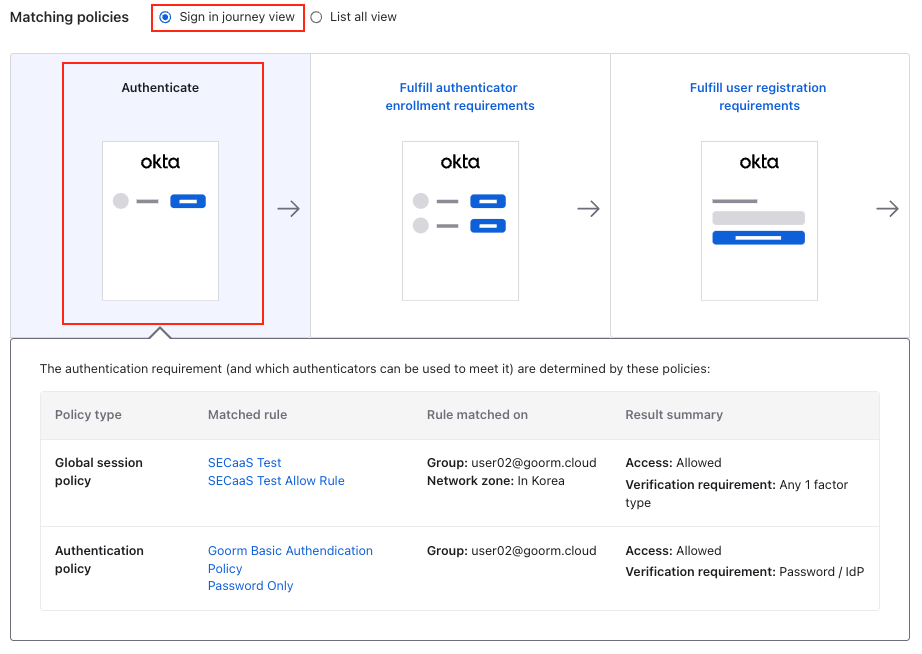Image resolution: width=922 pixels, height=654 pixels.
Task: Click the okta logo in the registration card
Action: coord(759,162)
